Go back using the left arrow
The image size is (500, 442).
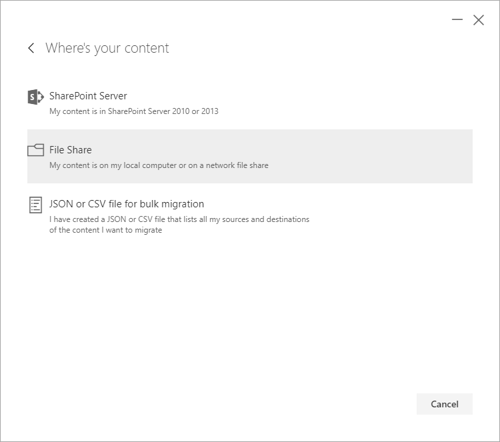(31, 48)
